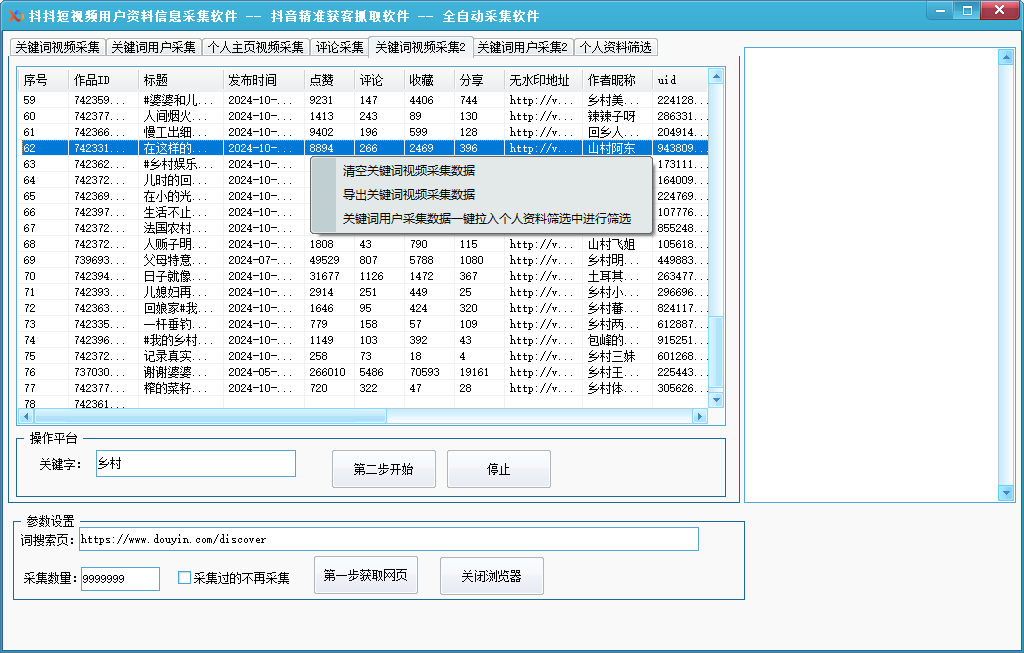Sort by 点赞 column header
The height and width of the screenshot is (653, 1024).
329,80
